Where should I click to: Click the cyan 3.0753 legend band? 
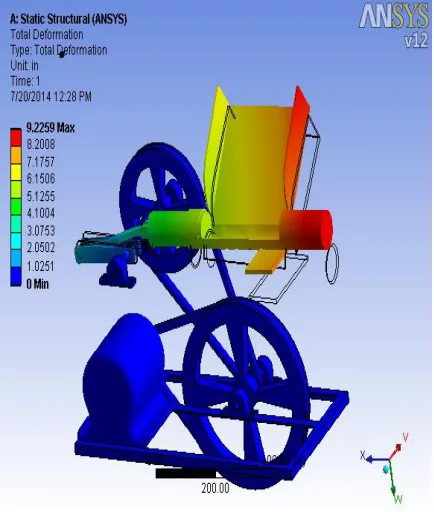16,241
